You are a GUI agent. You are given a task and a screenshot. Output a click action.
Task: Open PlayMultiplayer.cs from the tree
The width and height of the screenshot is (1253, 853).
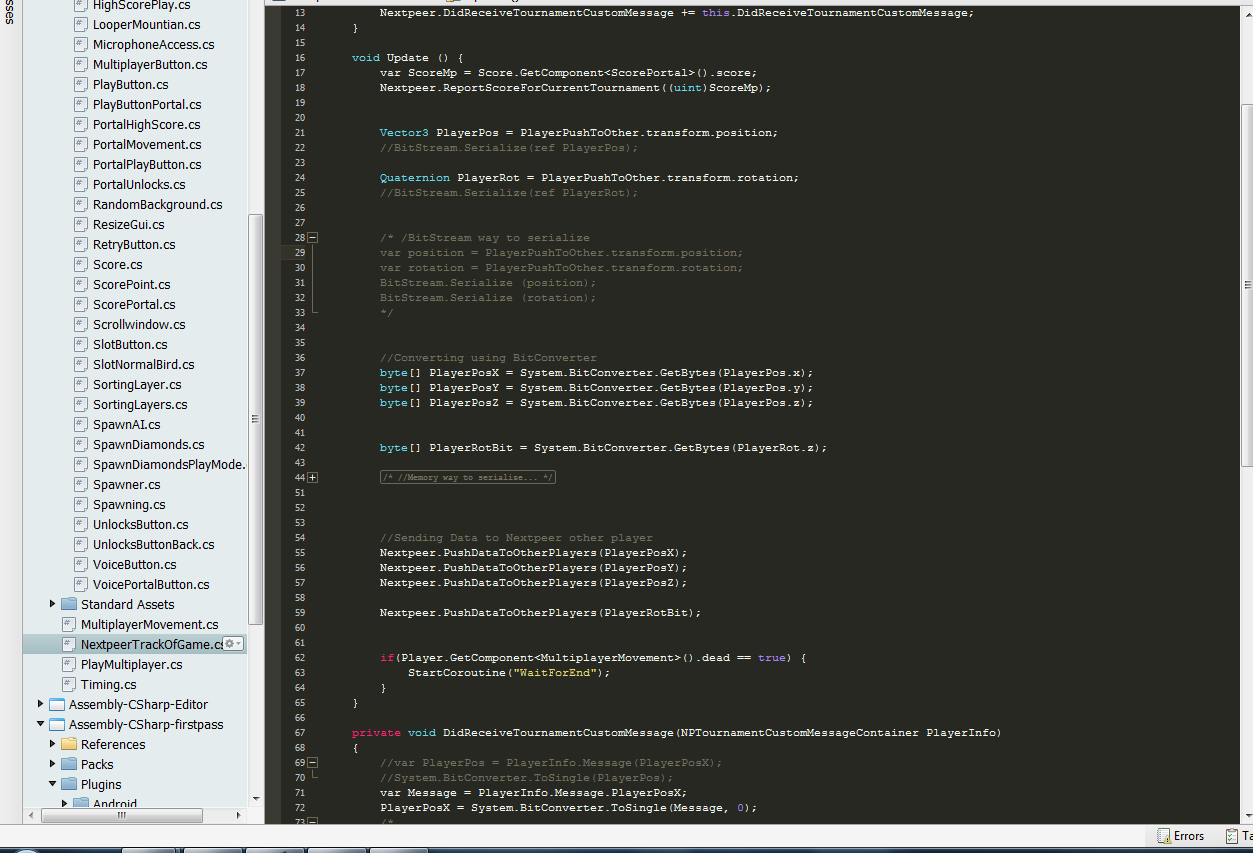(x=131, y=665)
